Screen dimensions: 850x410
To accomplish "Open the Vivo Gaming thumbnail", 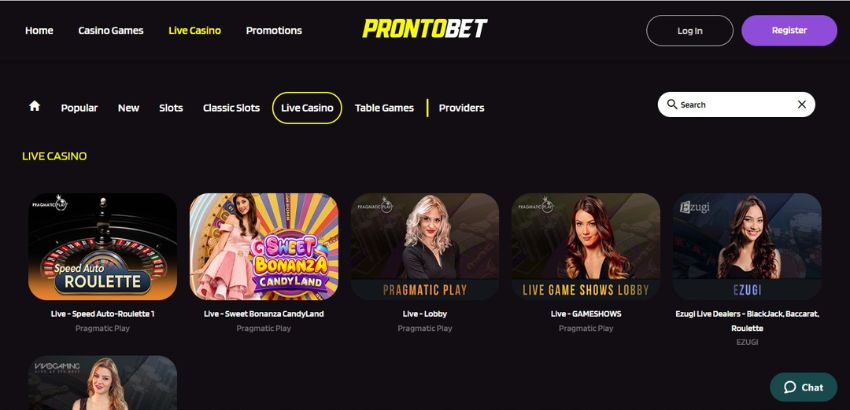I will coord(102,383).
